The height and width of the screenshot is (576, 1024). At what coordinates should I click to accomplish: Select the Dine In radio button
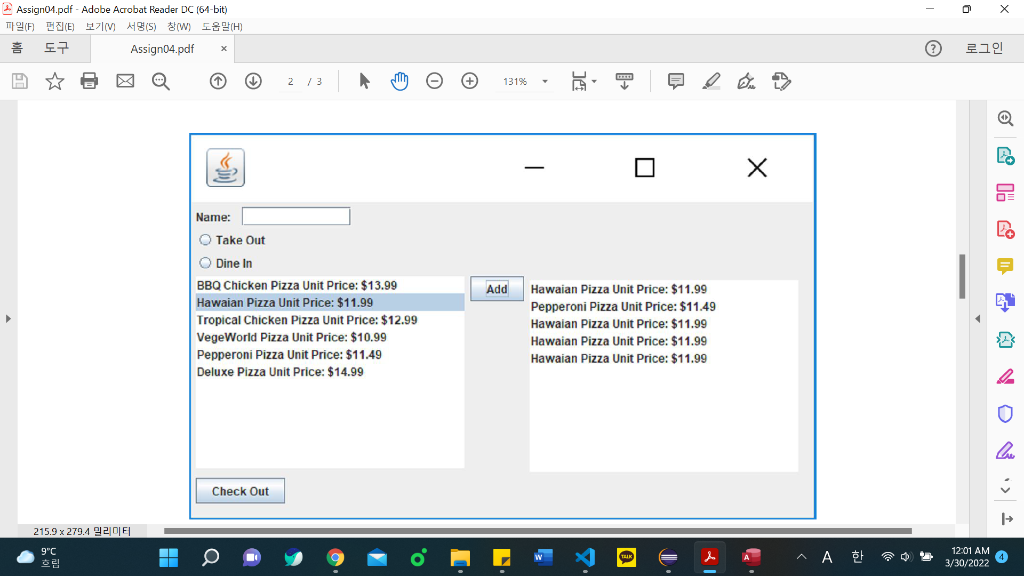click(204, 263)
